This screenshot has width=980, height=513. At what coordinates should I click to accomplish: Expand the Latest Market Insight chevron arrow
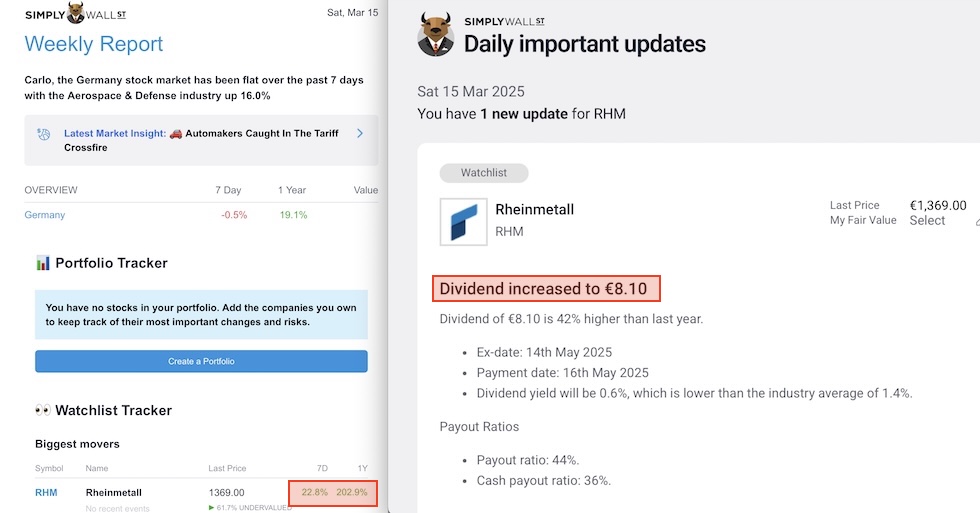point(360,133)
